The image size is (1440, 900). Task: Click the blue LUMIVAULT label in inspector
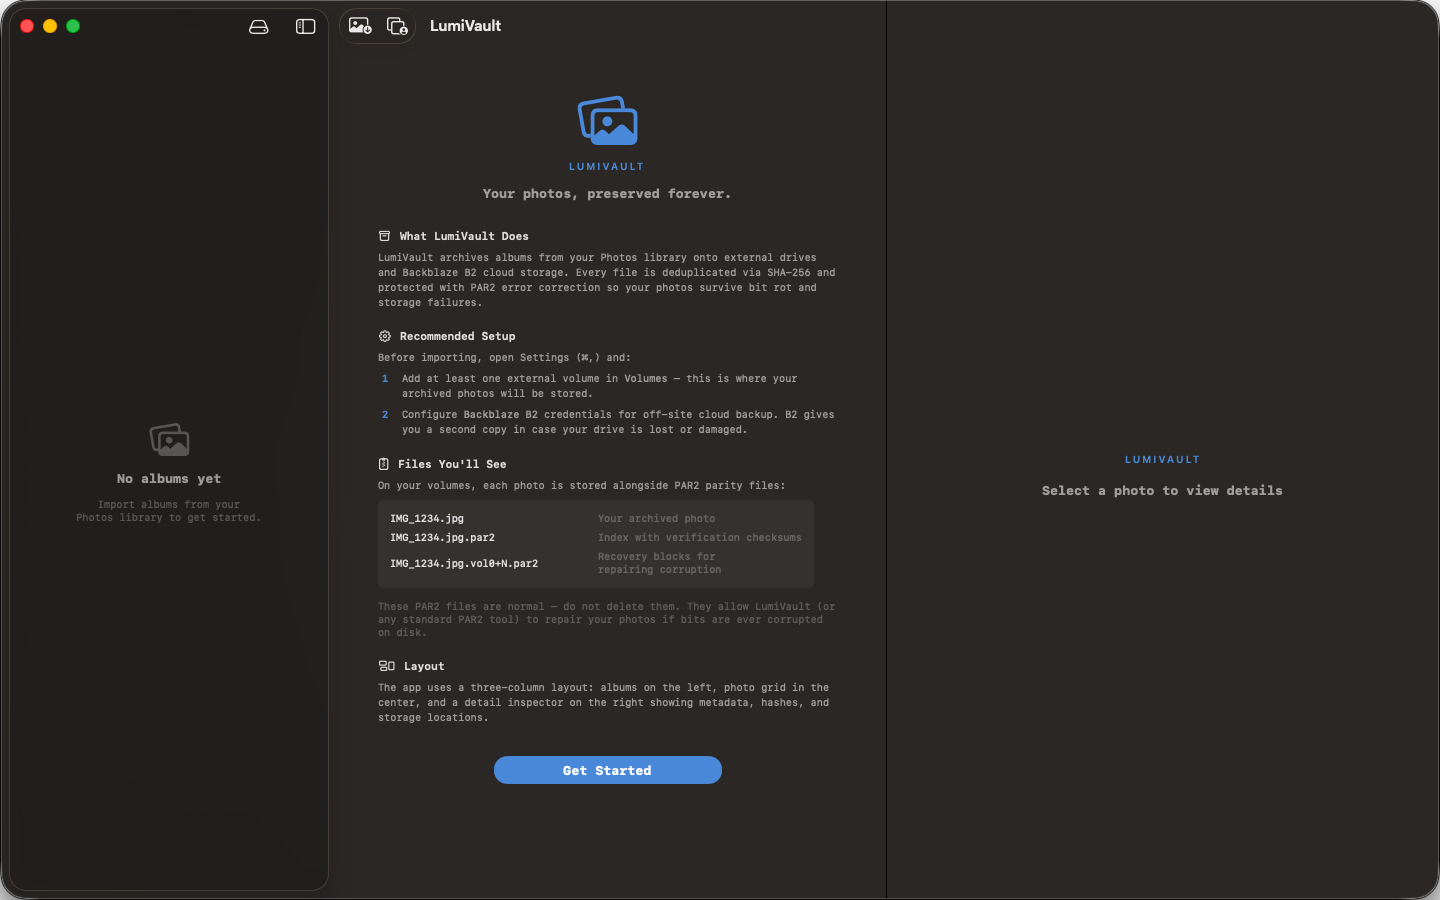[x=1162, y=460]
